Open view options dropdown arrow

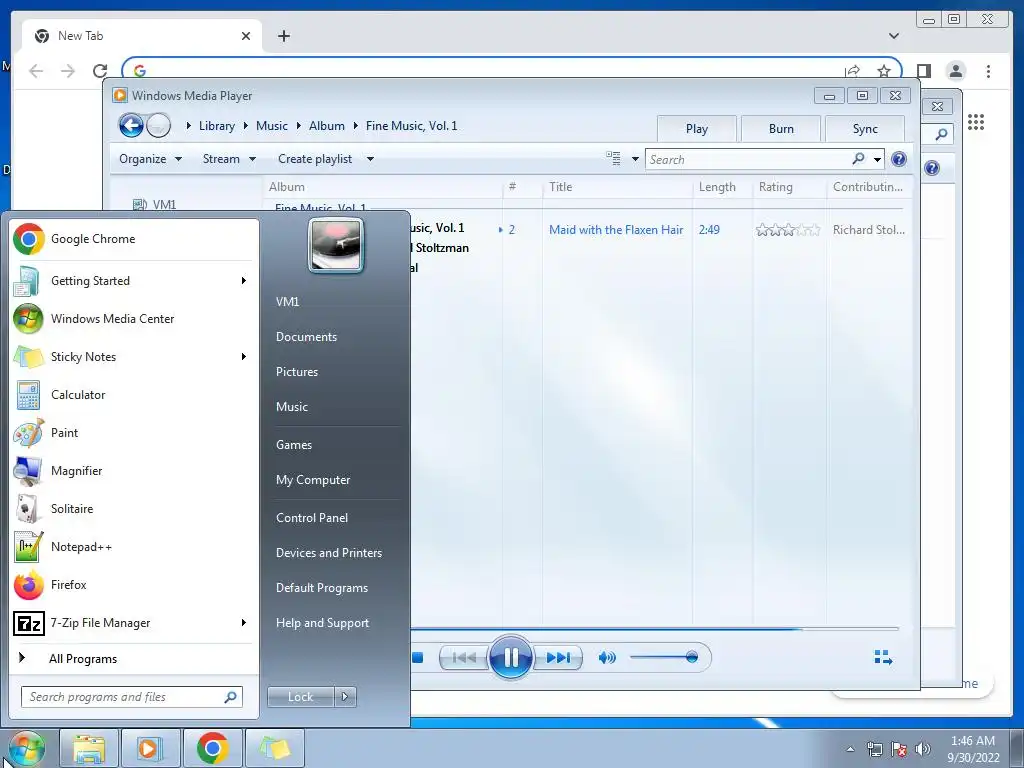[x=635, y=159]
